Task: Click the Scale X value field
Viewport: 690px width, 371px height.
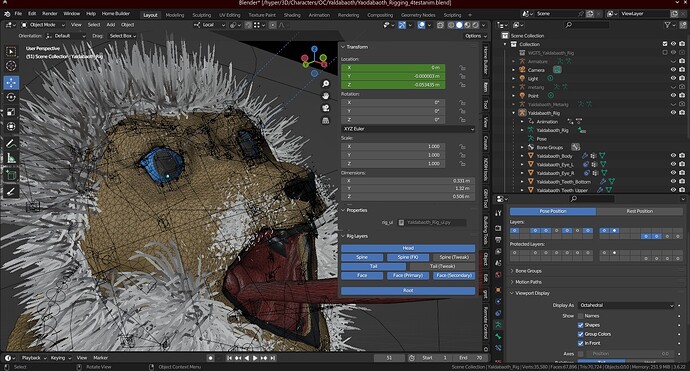Action: [x=393, y=147]
